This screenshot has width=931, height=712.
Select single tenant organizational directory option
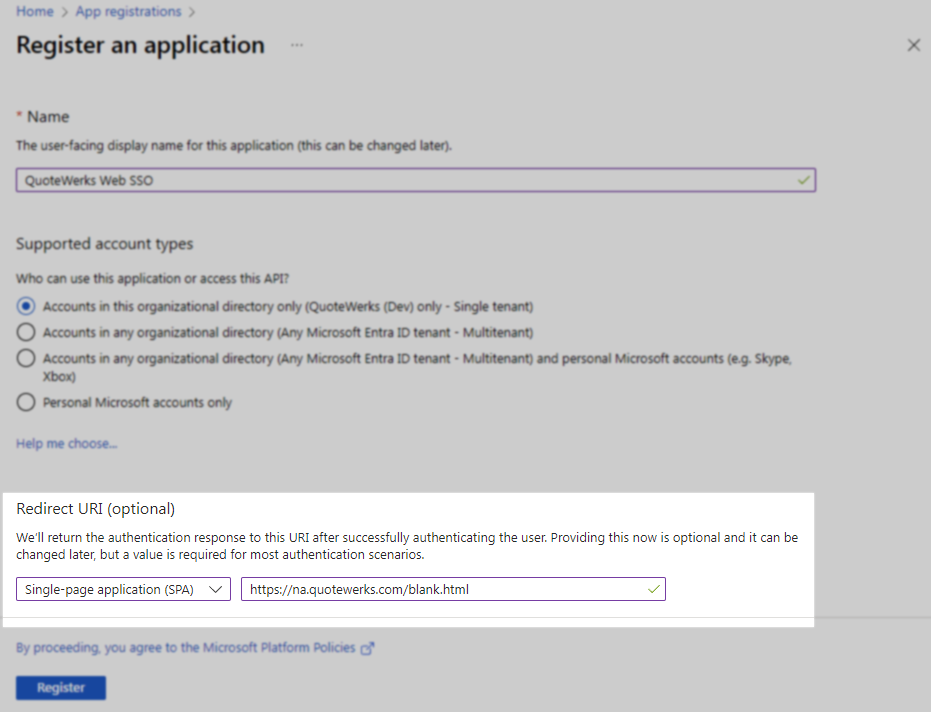(26, 306)
